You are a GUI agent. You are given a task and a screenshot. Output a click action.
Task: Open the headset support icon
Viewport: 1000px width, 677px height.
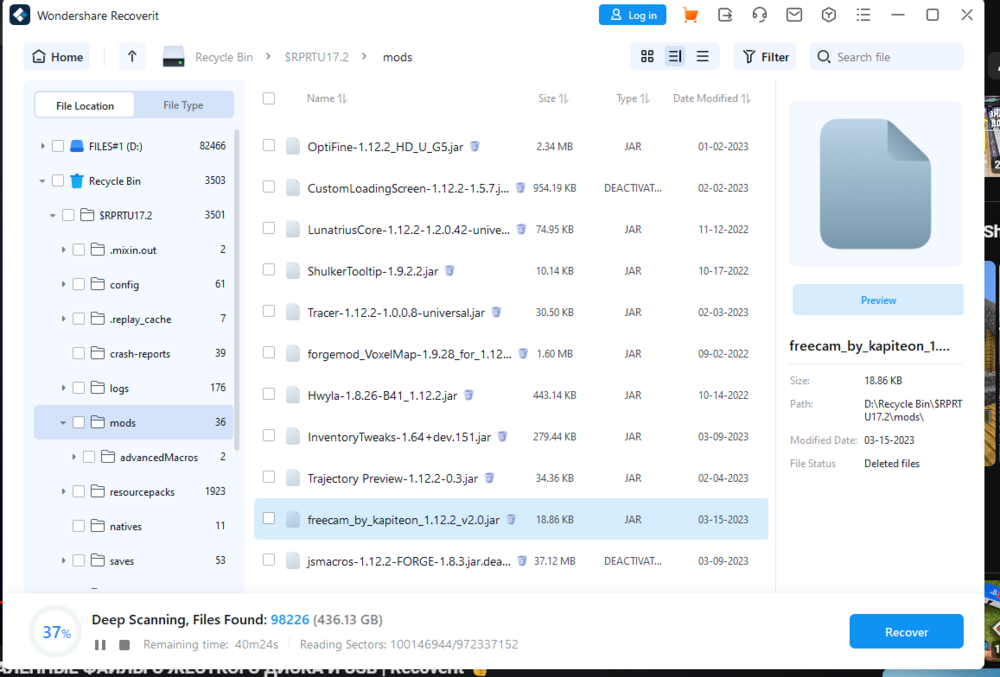pyautogui.click(x=760, y=15)
